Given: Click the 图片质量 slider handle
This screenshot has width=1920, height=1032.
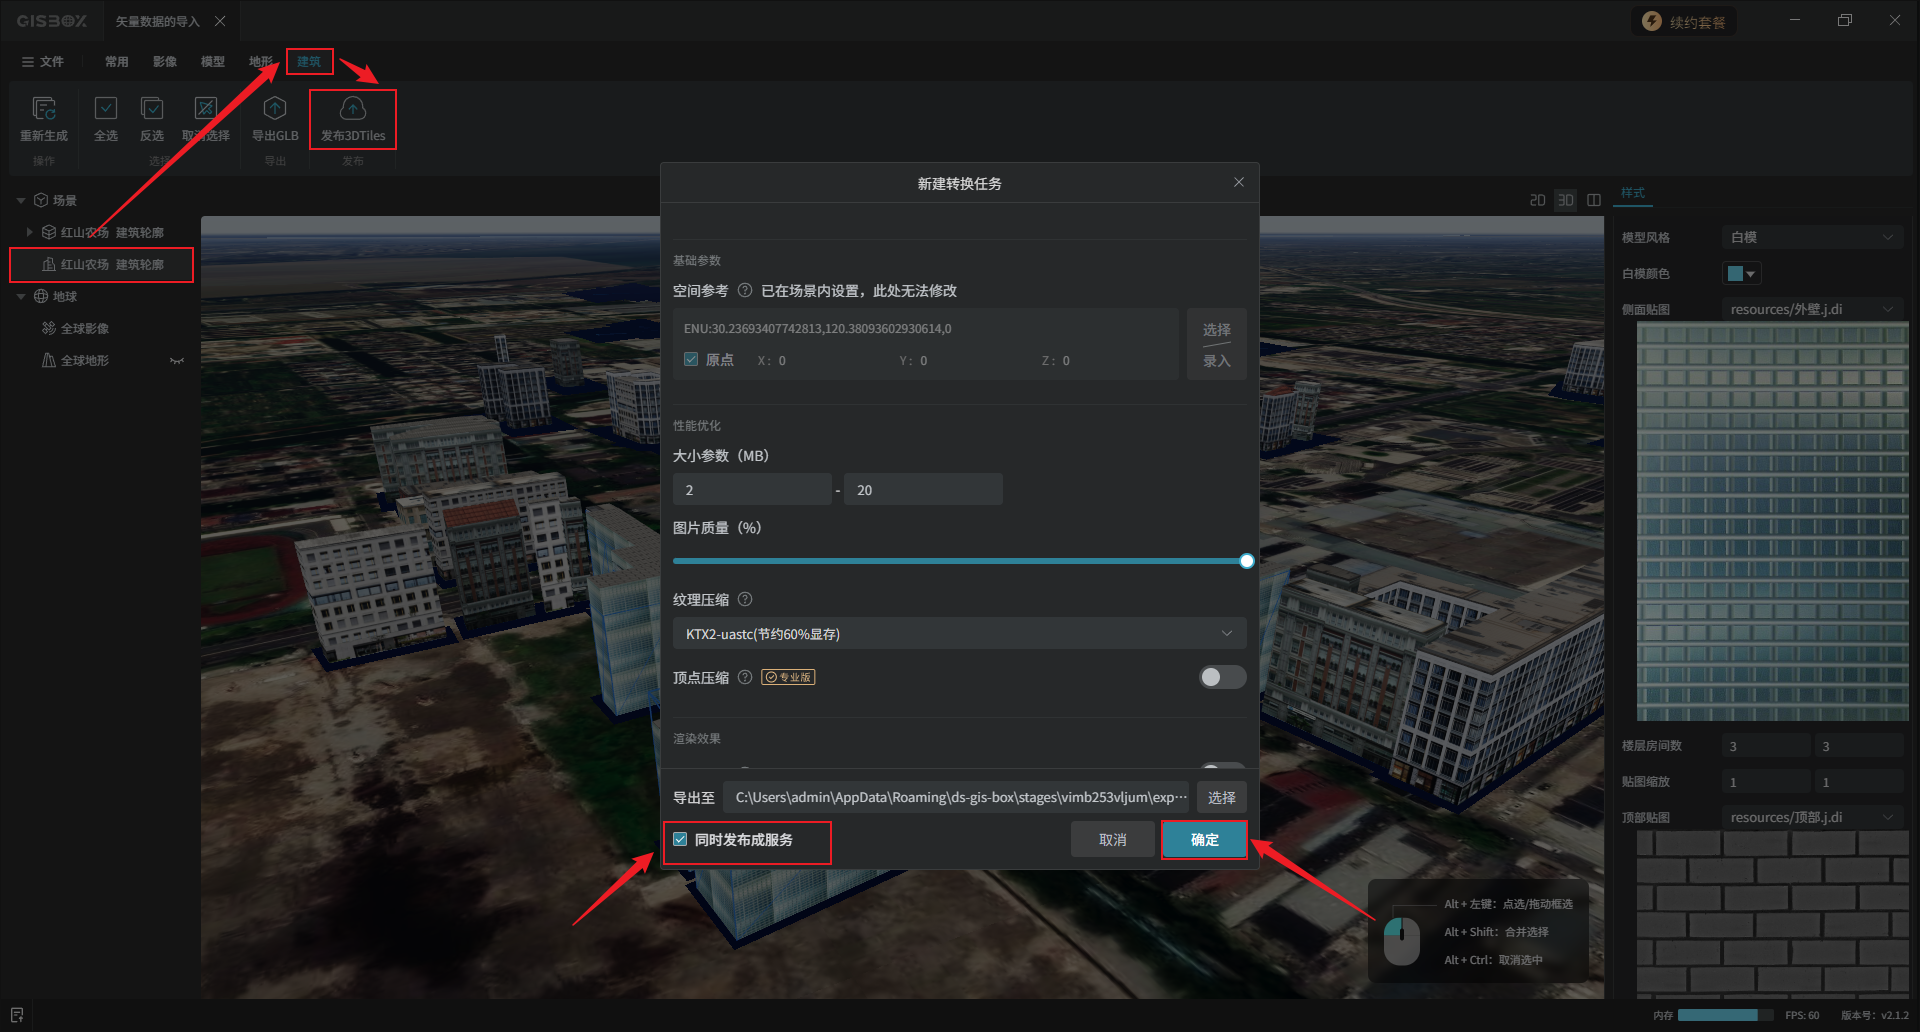Looking at the screenshot, I should pos(1246,561).
